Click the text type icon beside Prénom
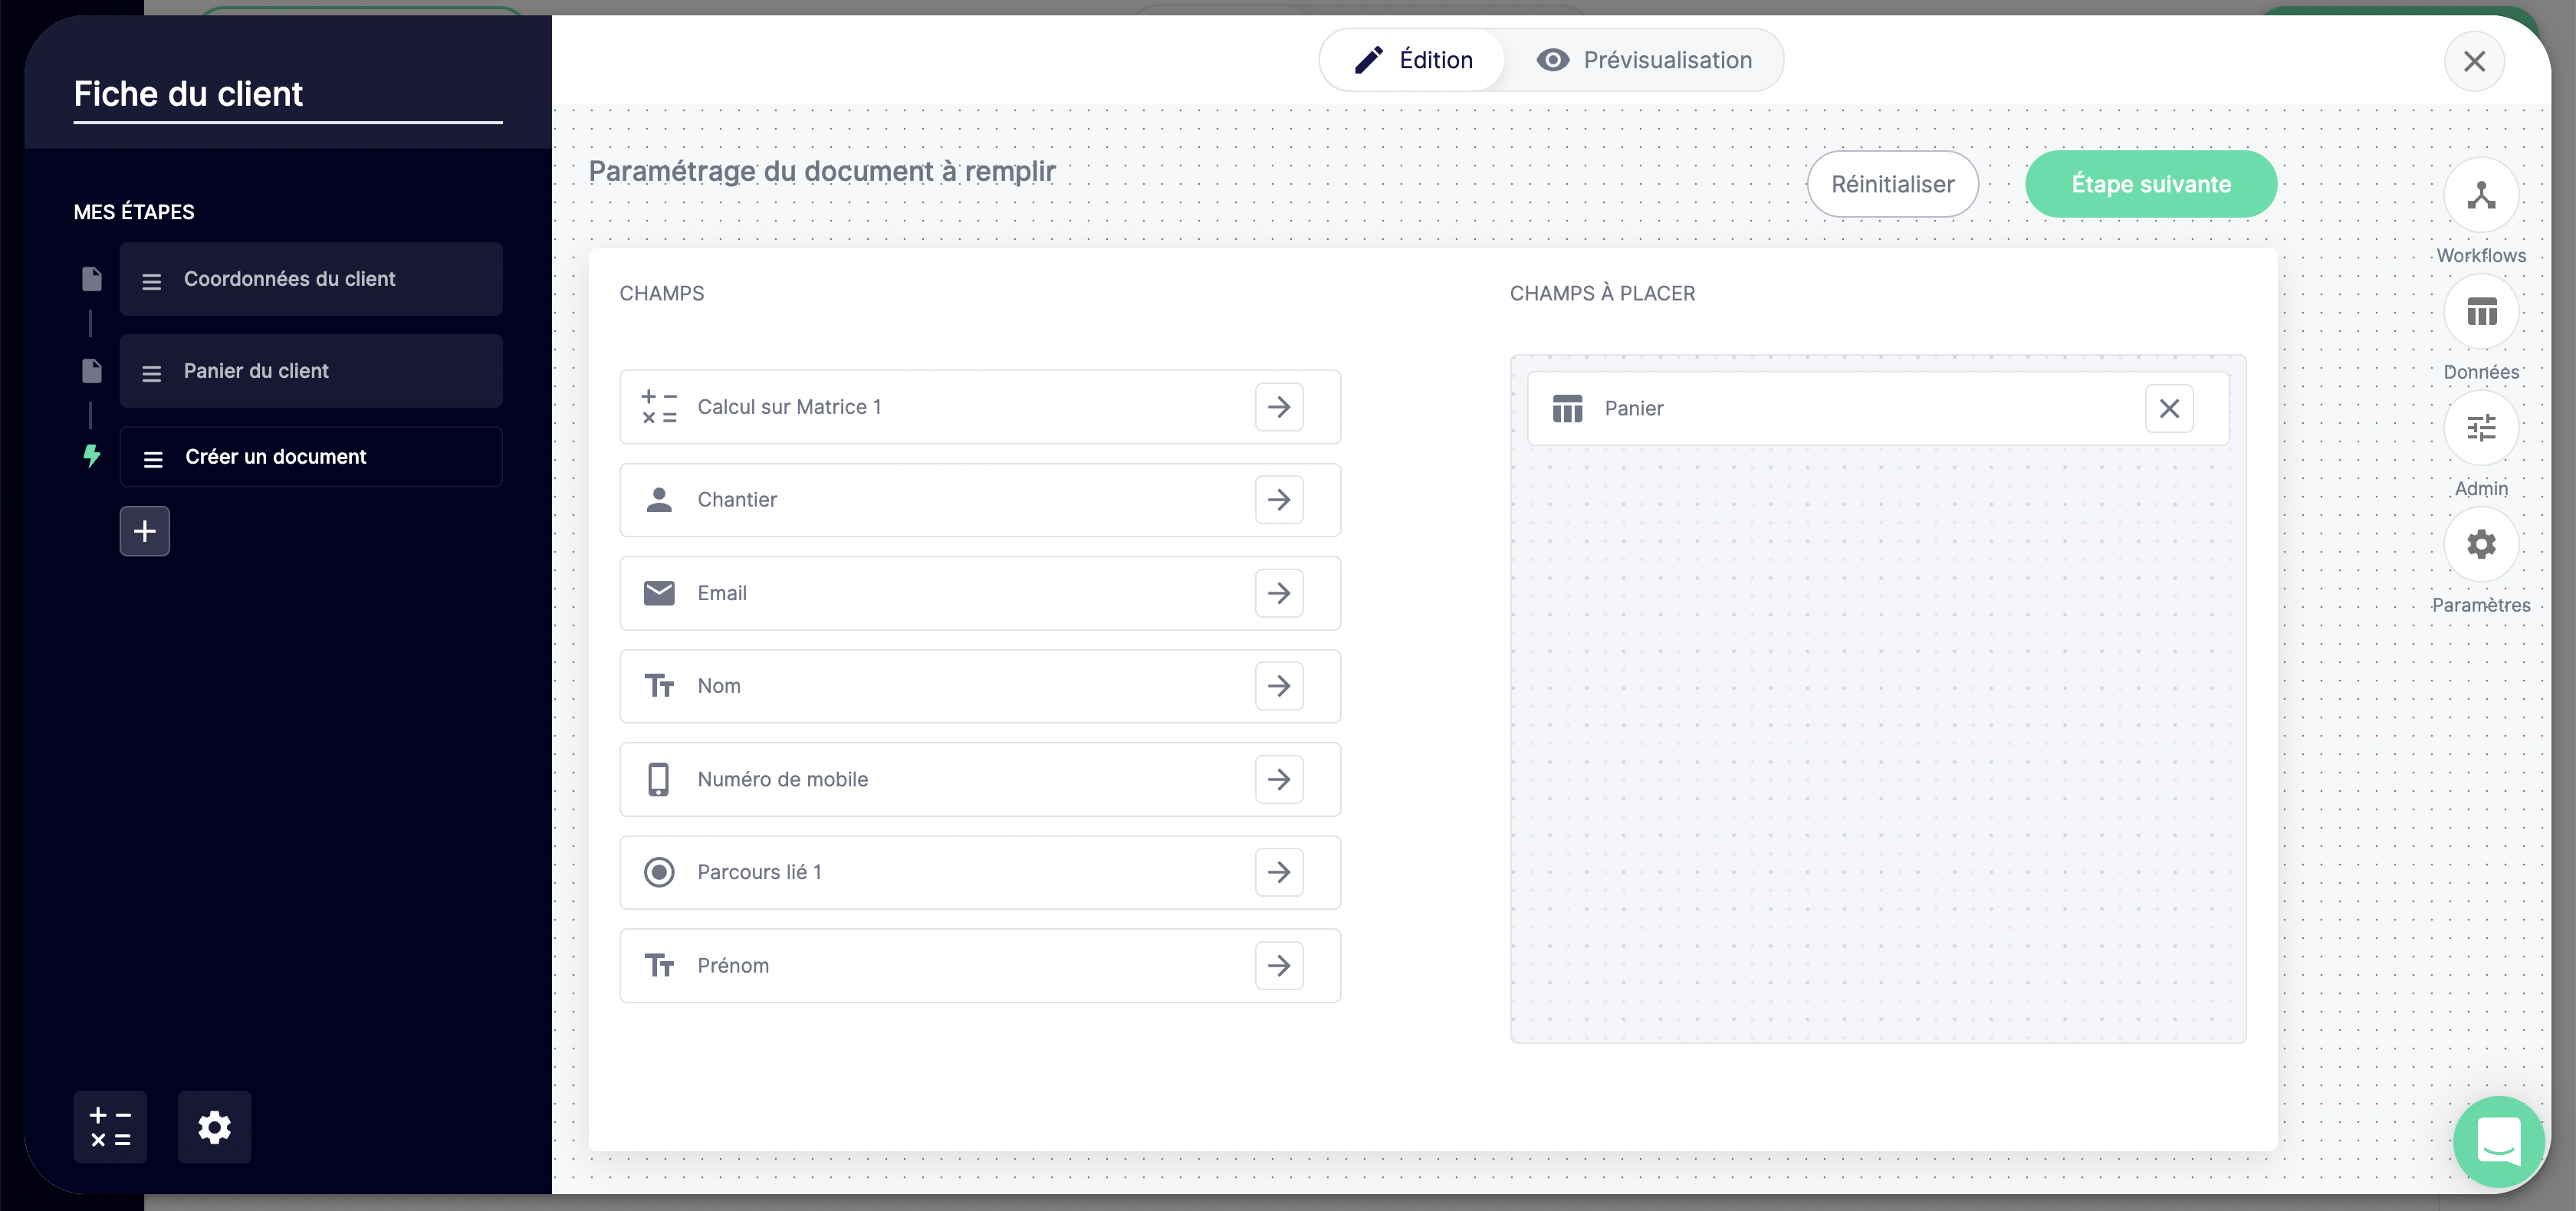Image resolution: width=2576 pixels, height=1211 pixels. 659,965
